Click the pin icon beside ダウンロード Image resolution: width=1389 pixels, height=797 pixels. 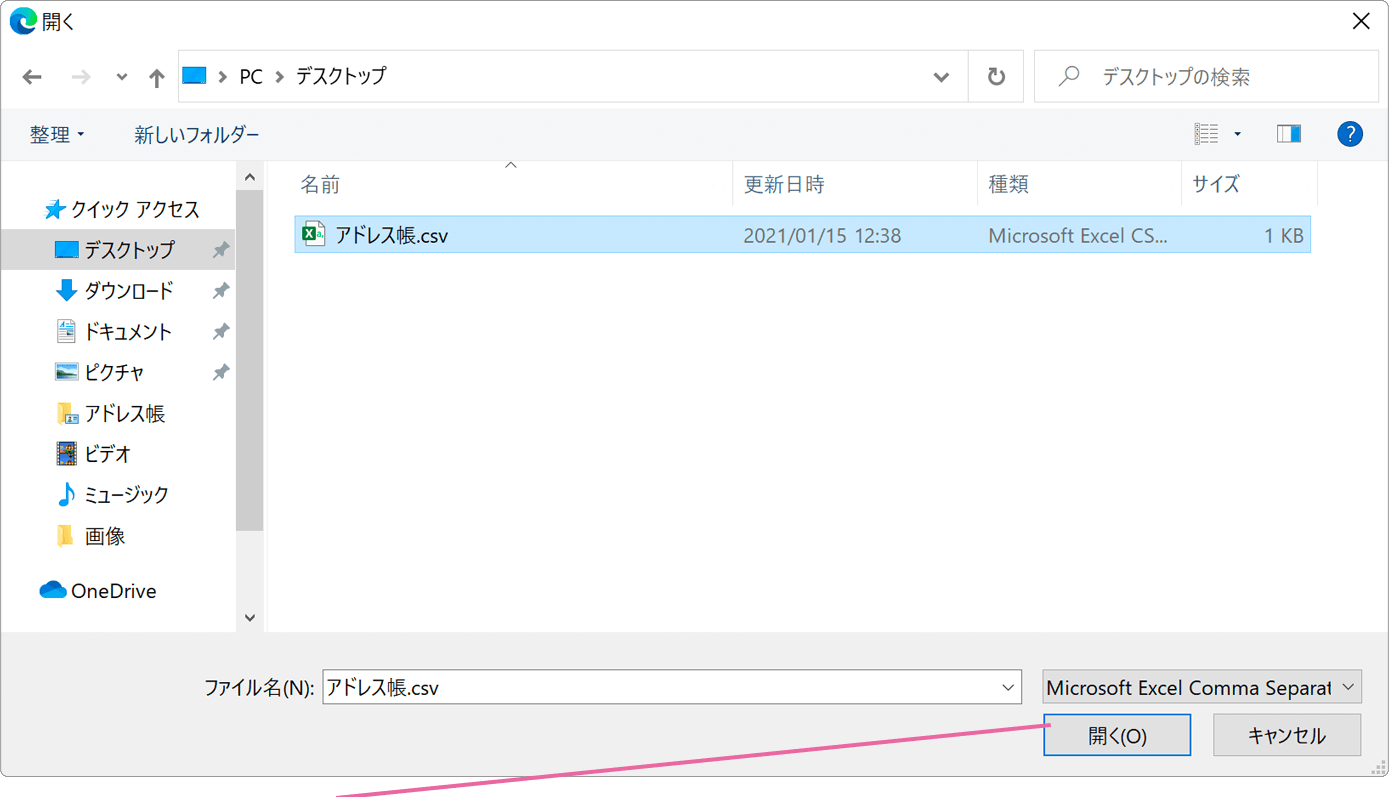point(221,291)
